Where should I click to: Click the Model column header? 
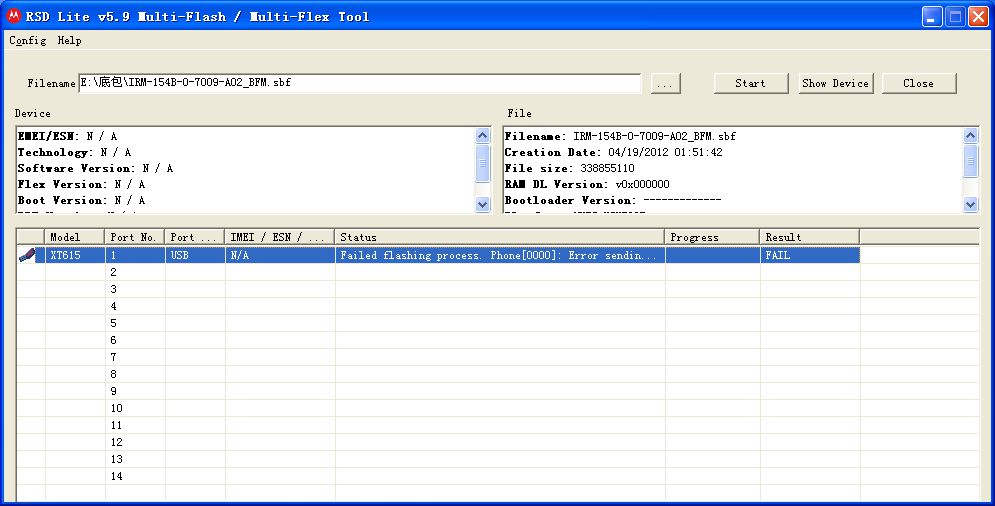(x=75, y=237)
